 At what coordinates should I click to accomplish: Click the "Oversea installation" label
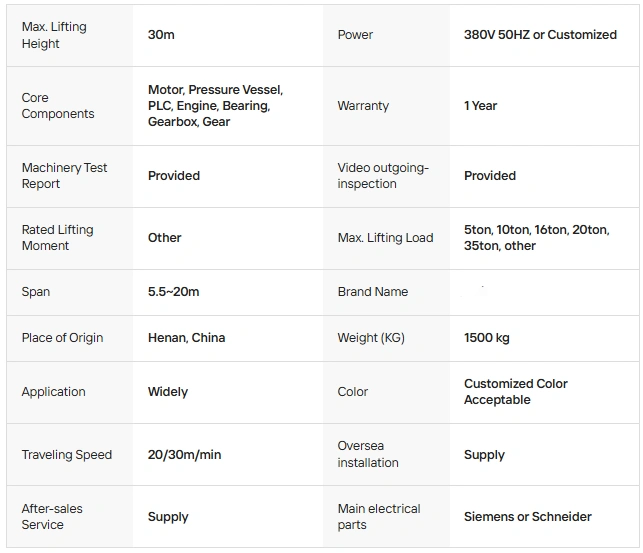(x=368, y=455)
